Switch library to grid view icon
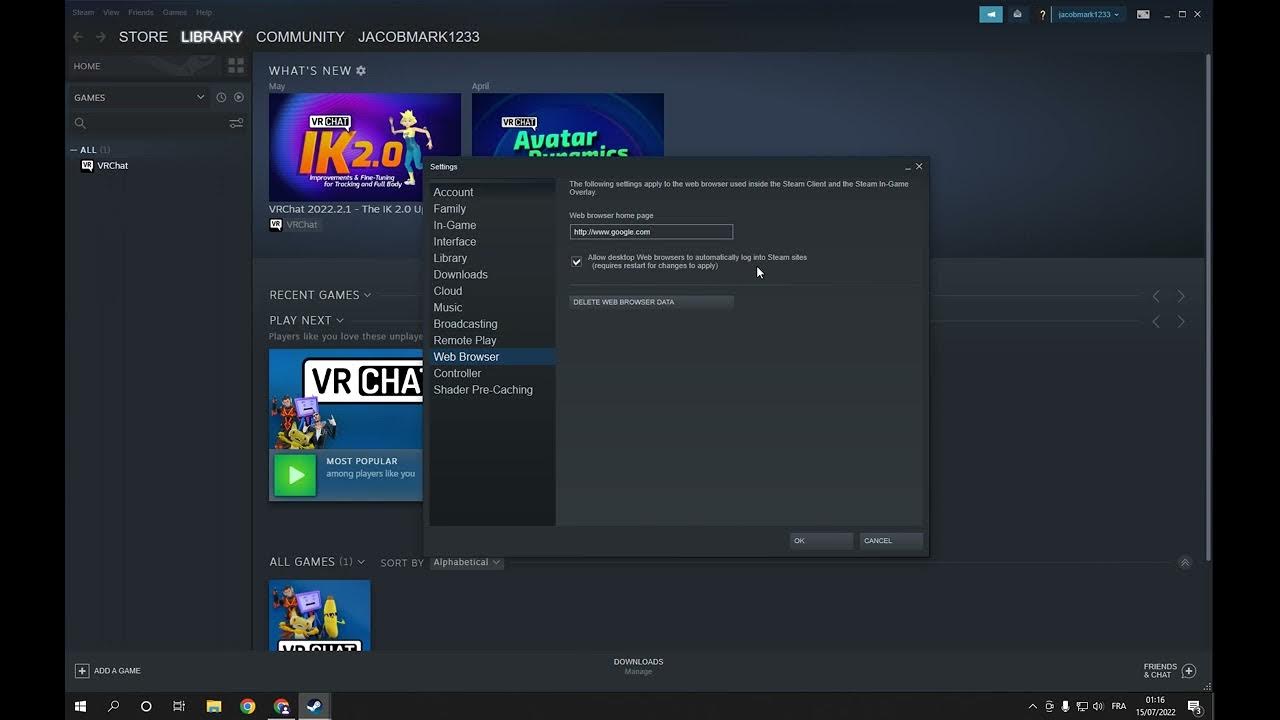The height and width of the screenshot is (720, 1280). click(236, 66)
